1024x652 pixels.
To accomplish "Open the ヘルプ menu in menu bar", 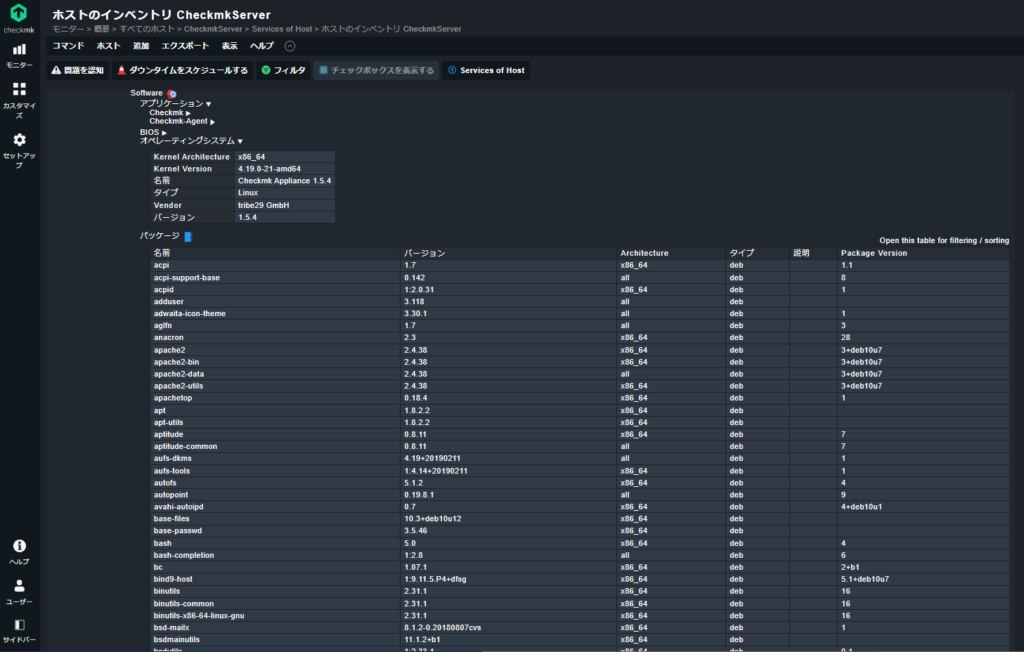I will pyautogui.click(x=262, y=46).
